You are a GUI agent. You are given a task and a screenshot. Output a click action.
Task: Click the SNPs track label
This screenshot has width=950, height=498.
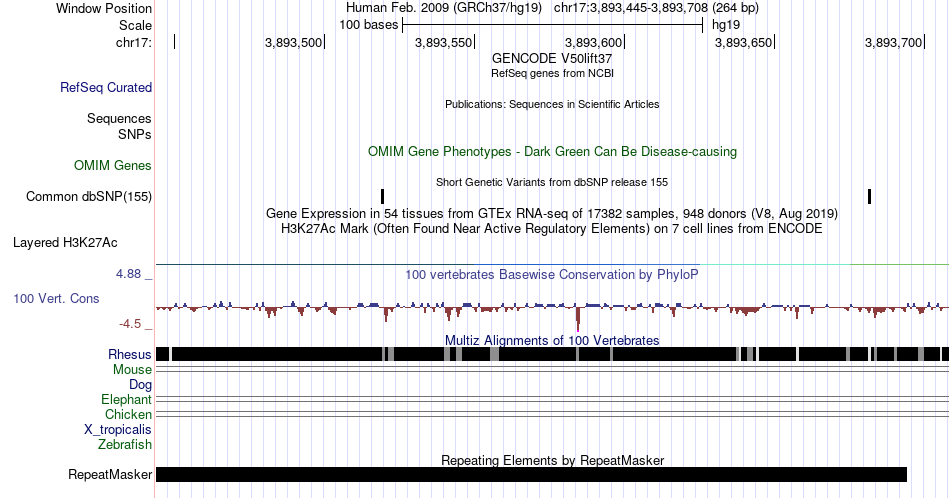pyautogui.click(x=135, y=134)
